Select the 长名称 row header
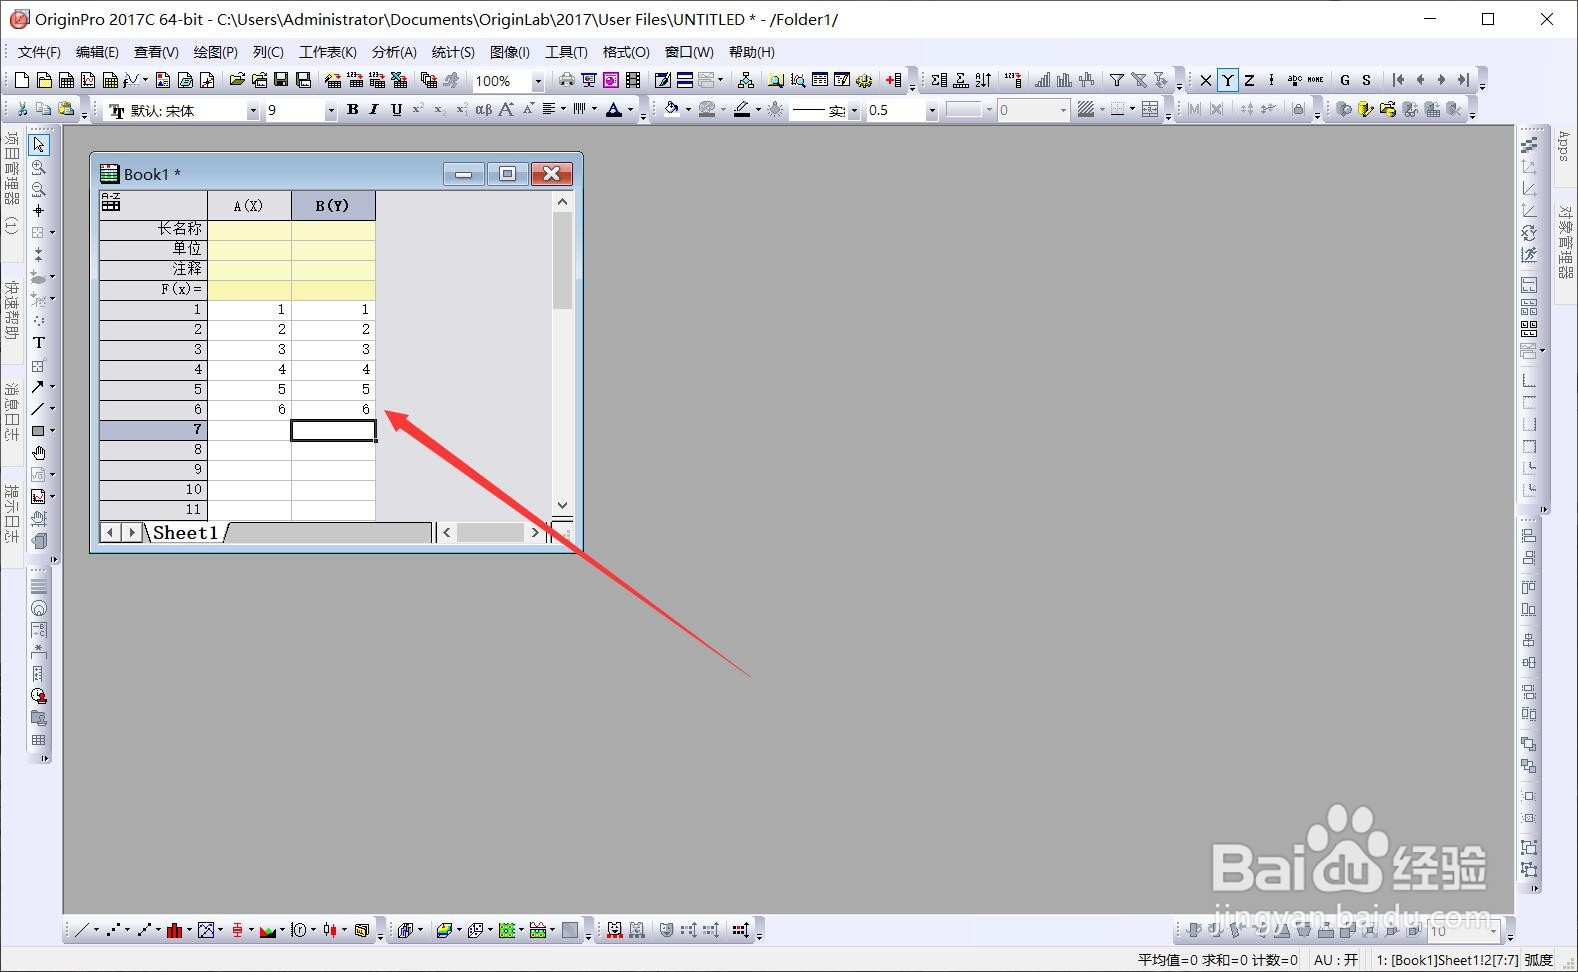This screenshot has width=1578, height=972. click(153, 229)
